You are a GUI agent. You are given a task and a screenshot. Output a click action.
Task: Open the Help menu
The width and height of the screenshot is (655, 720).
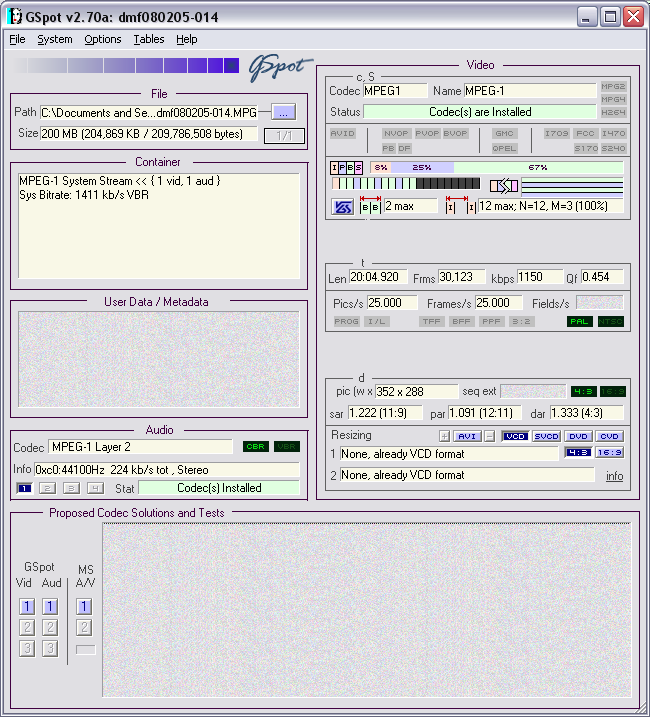[186, 39]
